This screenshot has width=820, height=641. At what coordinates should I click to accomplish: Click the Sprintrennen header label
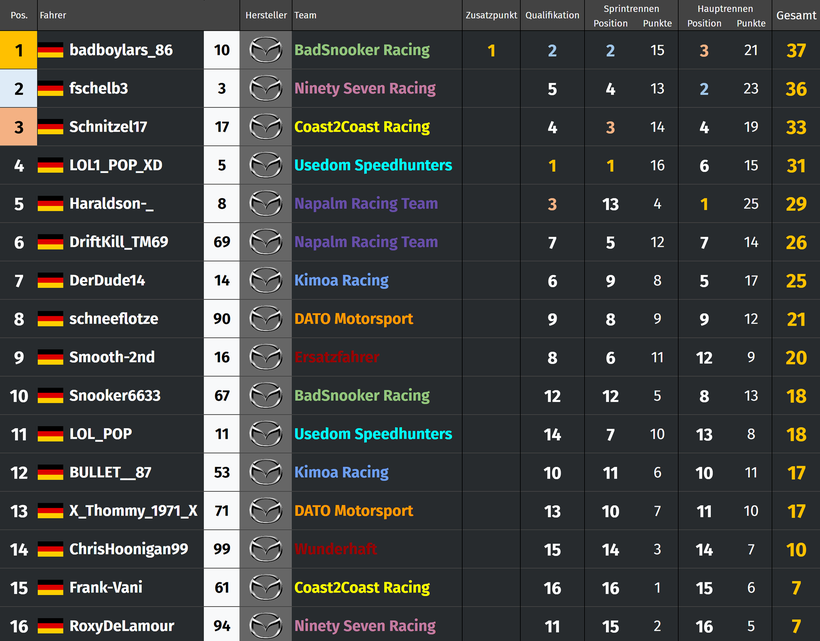click(631, 9)
